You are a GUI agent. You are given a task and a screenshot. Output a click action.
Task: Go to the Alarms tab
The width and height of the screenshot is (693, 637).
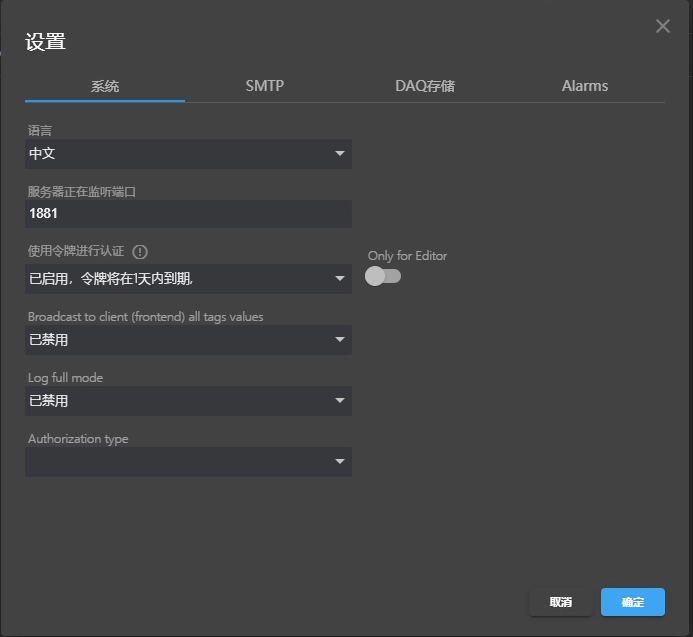click(585, 86)
